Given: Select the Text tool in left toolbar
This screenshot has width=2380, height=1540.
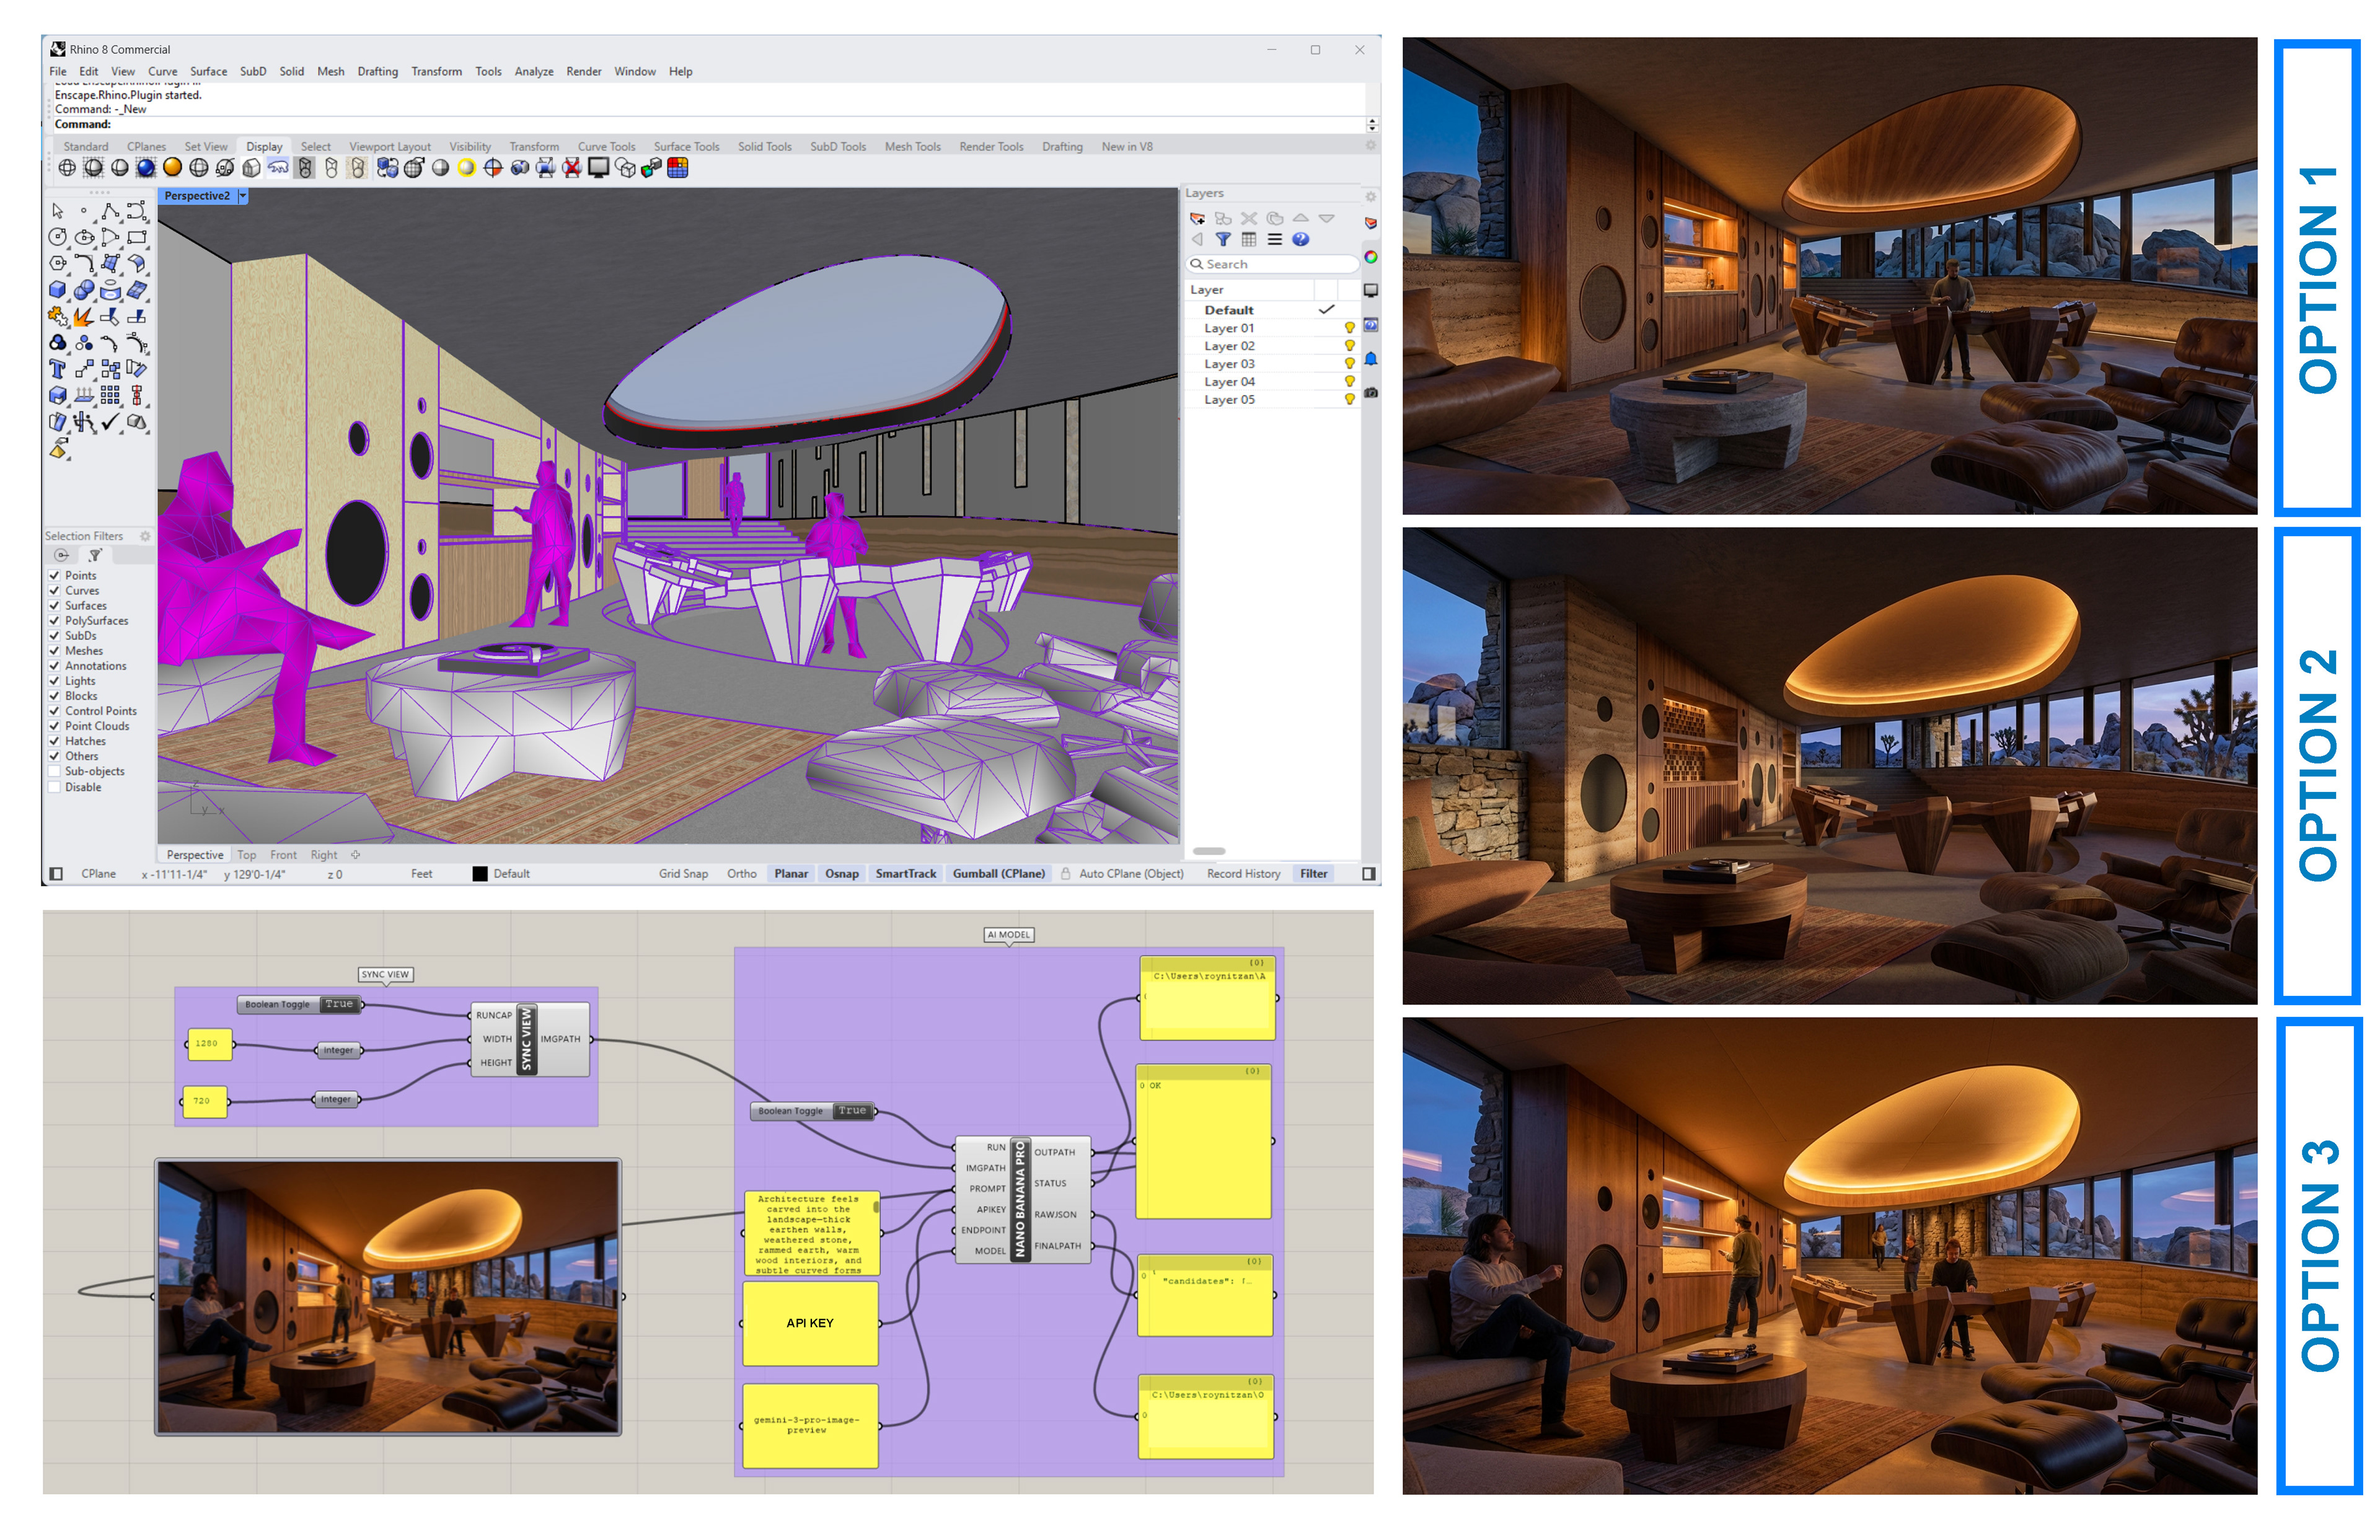Looking at the screenshot, I should tap(58, 369).
